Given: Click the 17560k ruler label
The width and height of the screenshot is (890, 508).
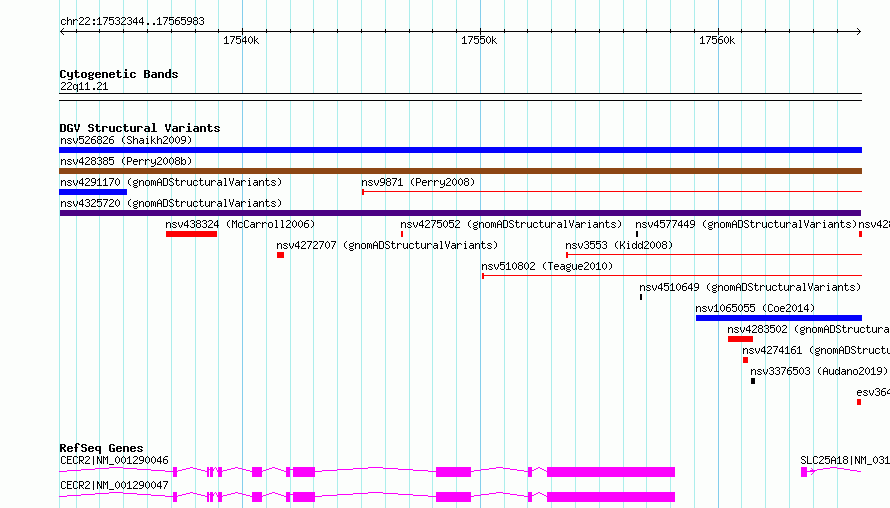Looking at the screenshot, I should tap(717, 40).
